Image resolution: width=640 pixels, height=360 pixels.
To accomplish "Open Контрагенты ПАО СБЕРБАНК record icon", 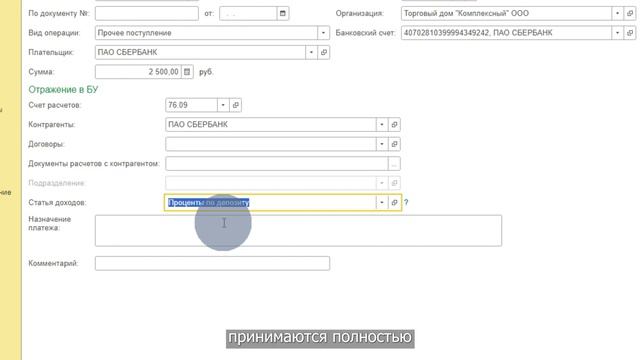I will 394,124.
